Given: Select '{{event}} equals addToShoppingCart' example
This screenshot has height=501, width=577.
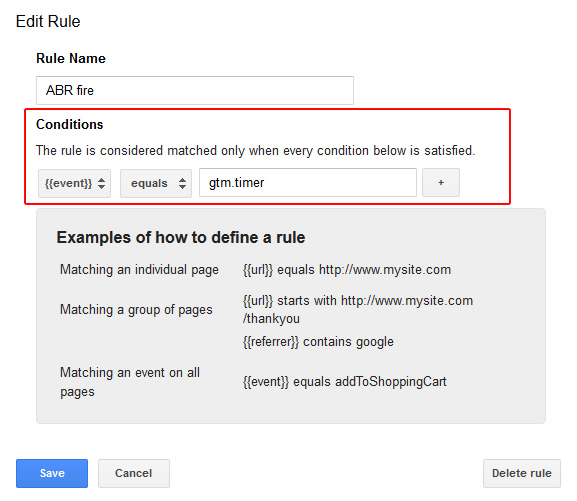Looking at the screenshot, I should [344, 382].
